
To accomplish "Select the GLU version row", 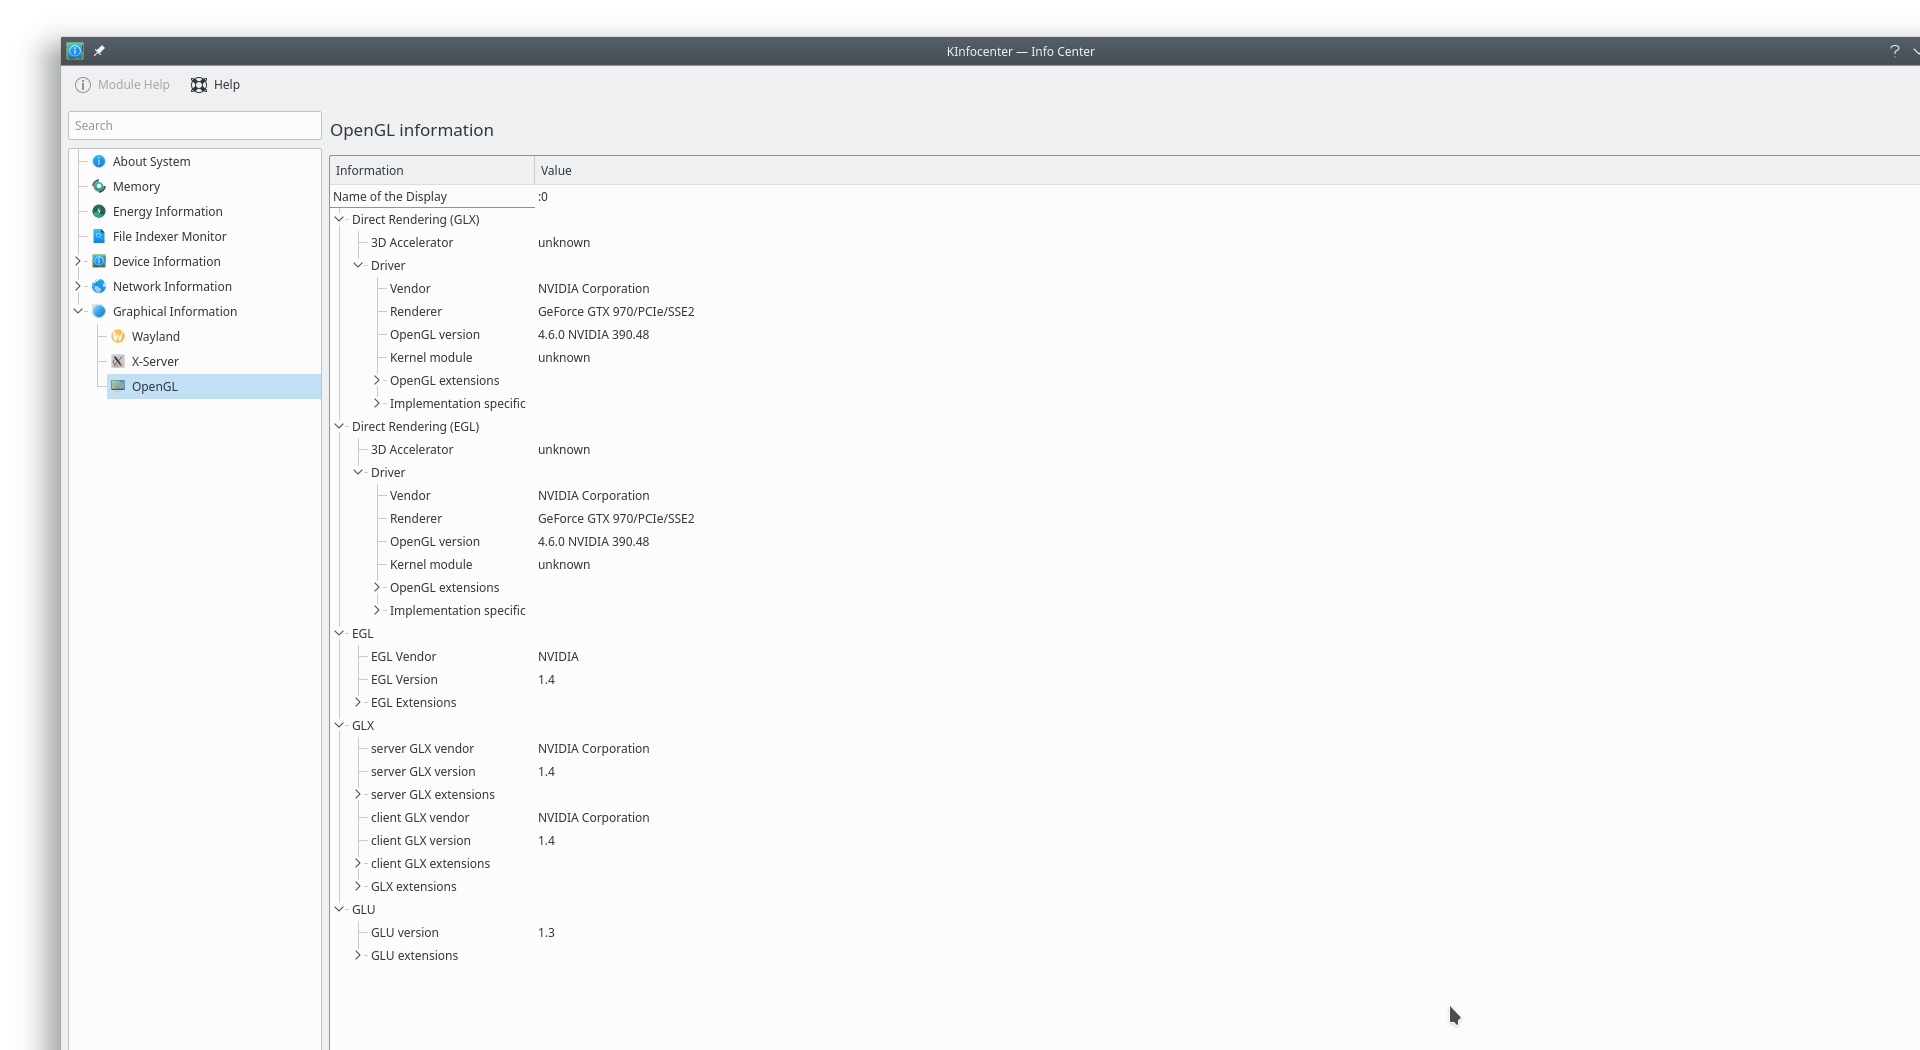I will [1125, 932].
